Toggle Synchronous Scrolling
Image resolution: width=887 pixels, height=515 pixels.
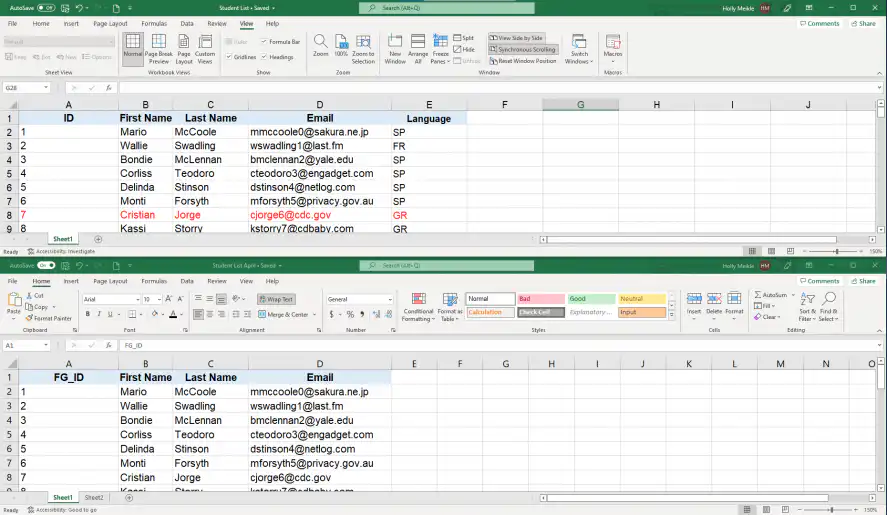[523, 49]
